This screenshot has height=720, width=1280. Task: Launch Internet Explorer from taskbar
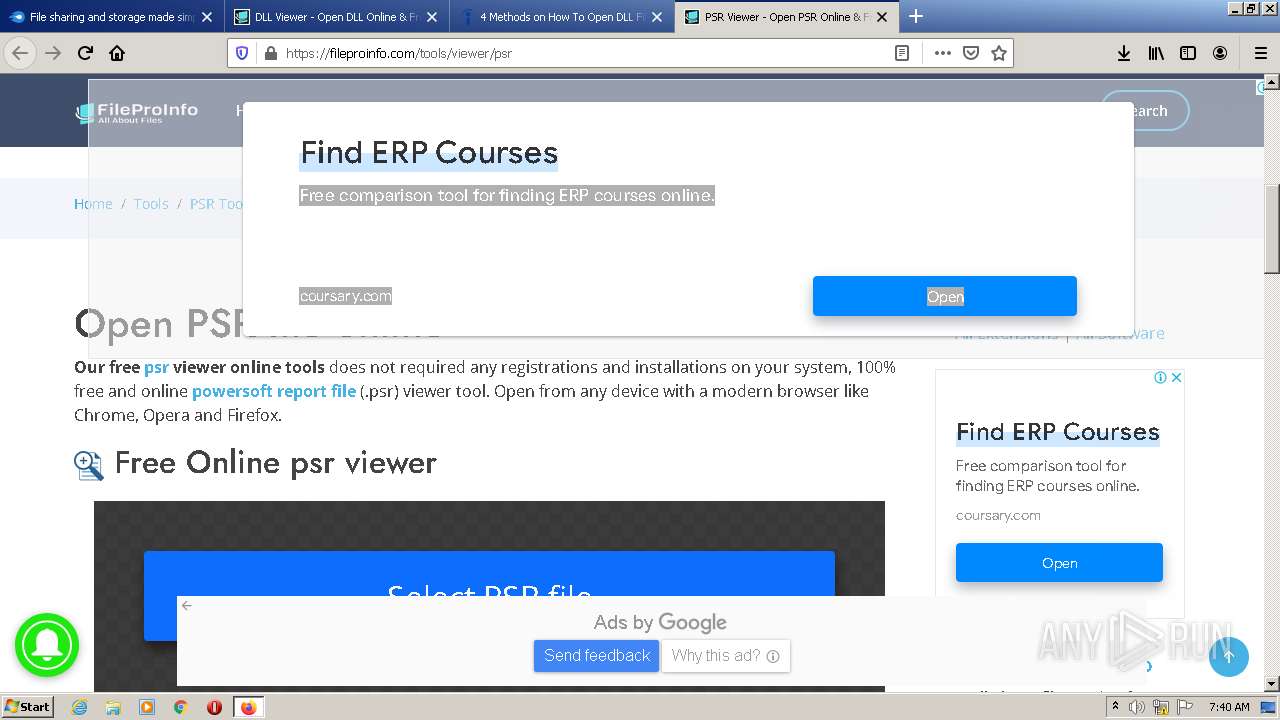79,707
